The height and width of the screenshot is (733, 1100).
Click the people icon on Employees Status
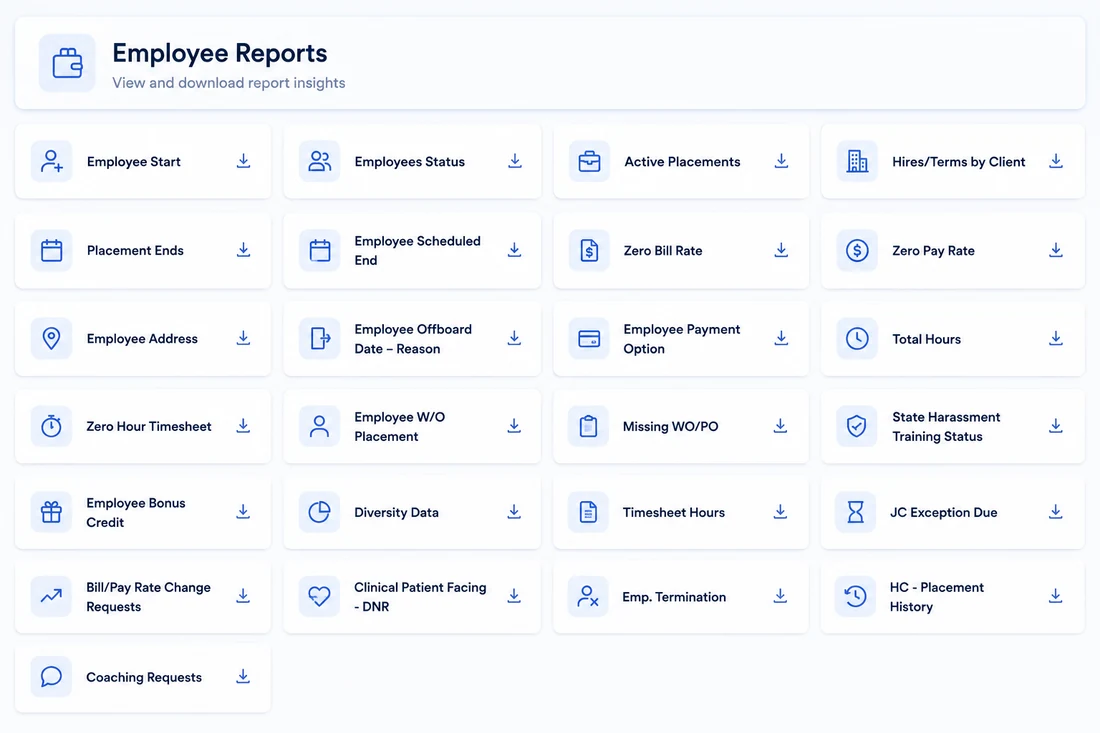click(x=319, y=161)
